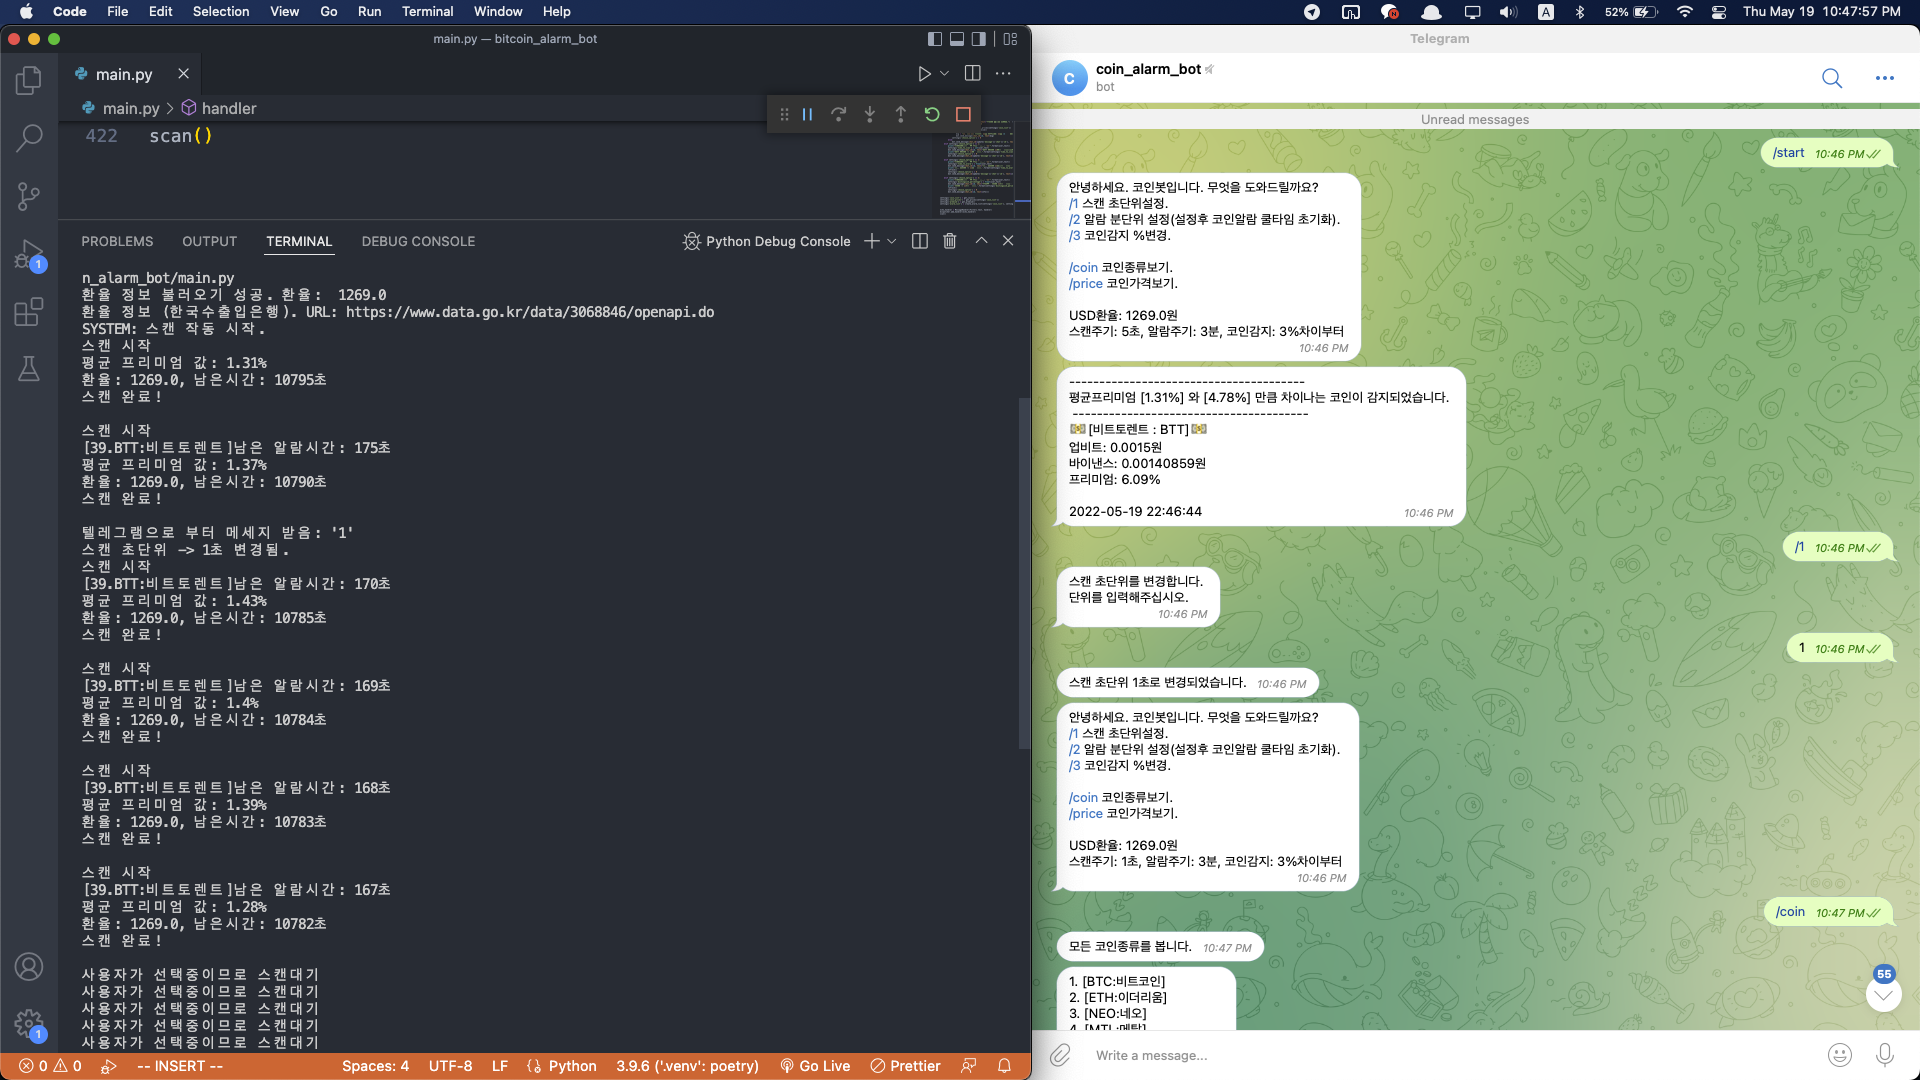Click the /price command link in first bot message
The image size is (1920, 1080).
(1085, 283)
